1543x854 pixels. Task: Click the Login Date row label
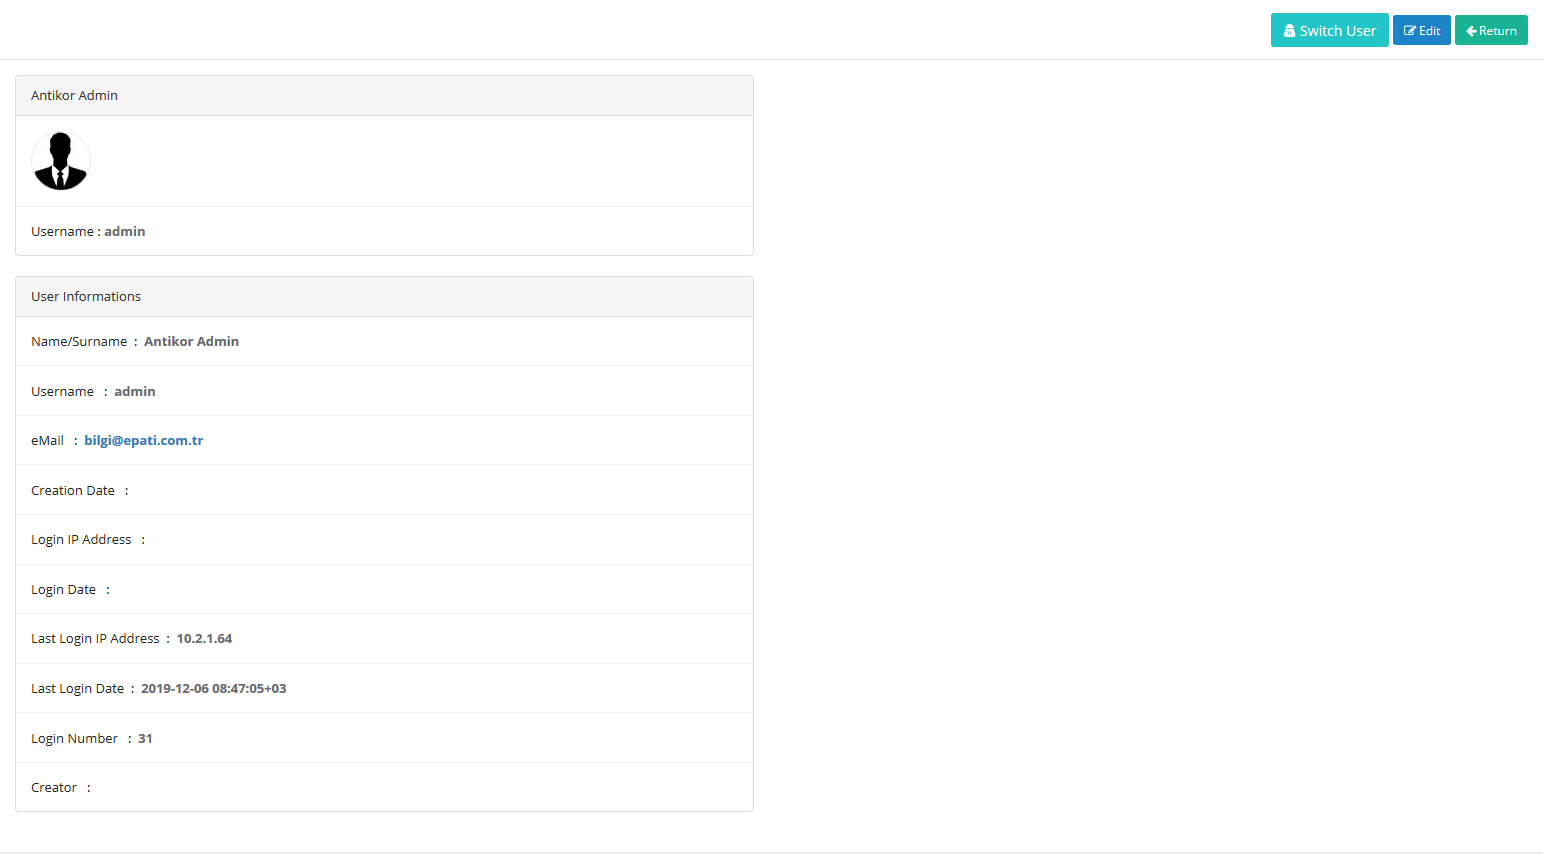pyautogui.click(x=63, y=589)
